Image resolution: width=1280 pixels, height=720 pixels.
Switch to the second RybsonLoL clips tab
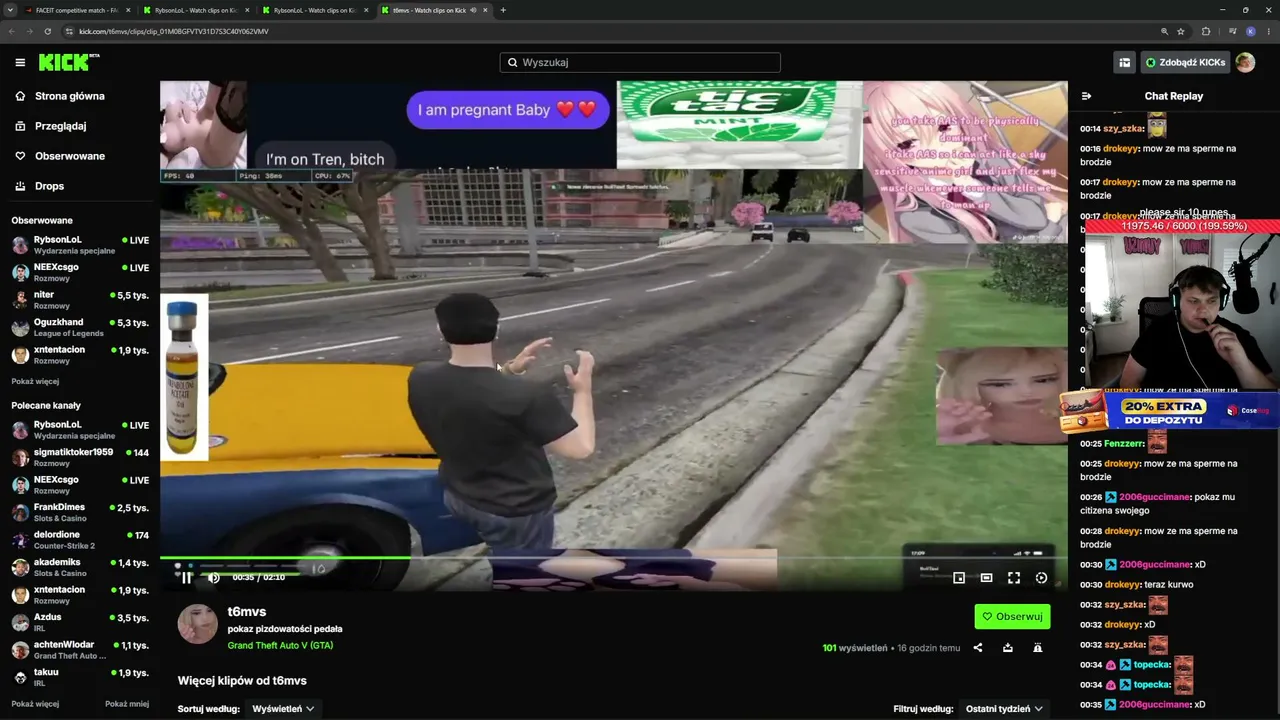click(x=315, y=10)
